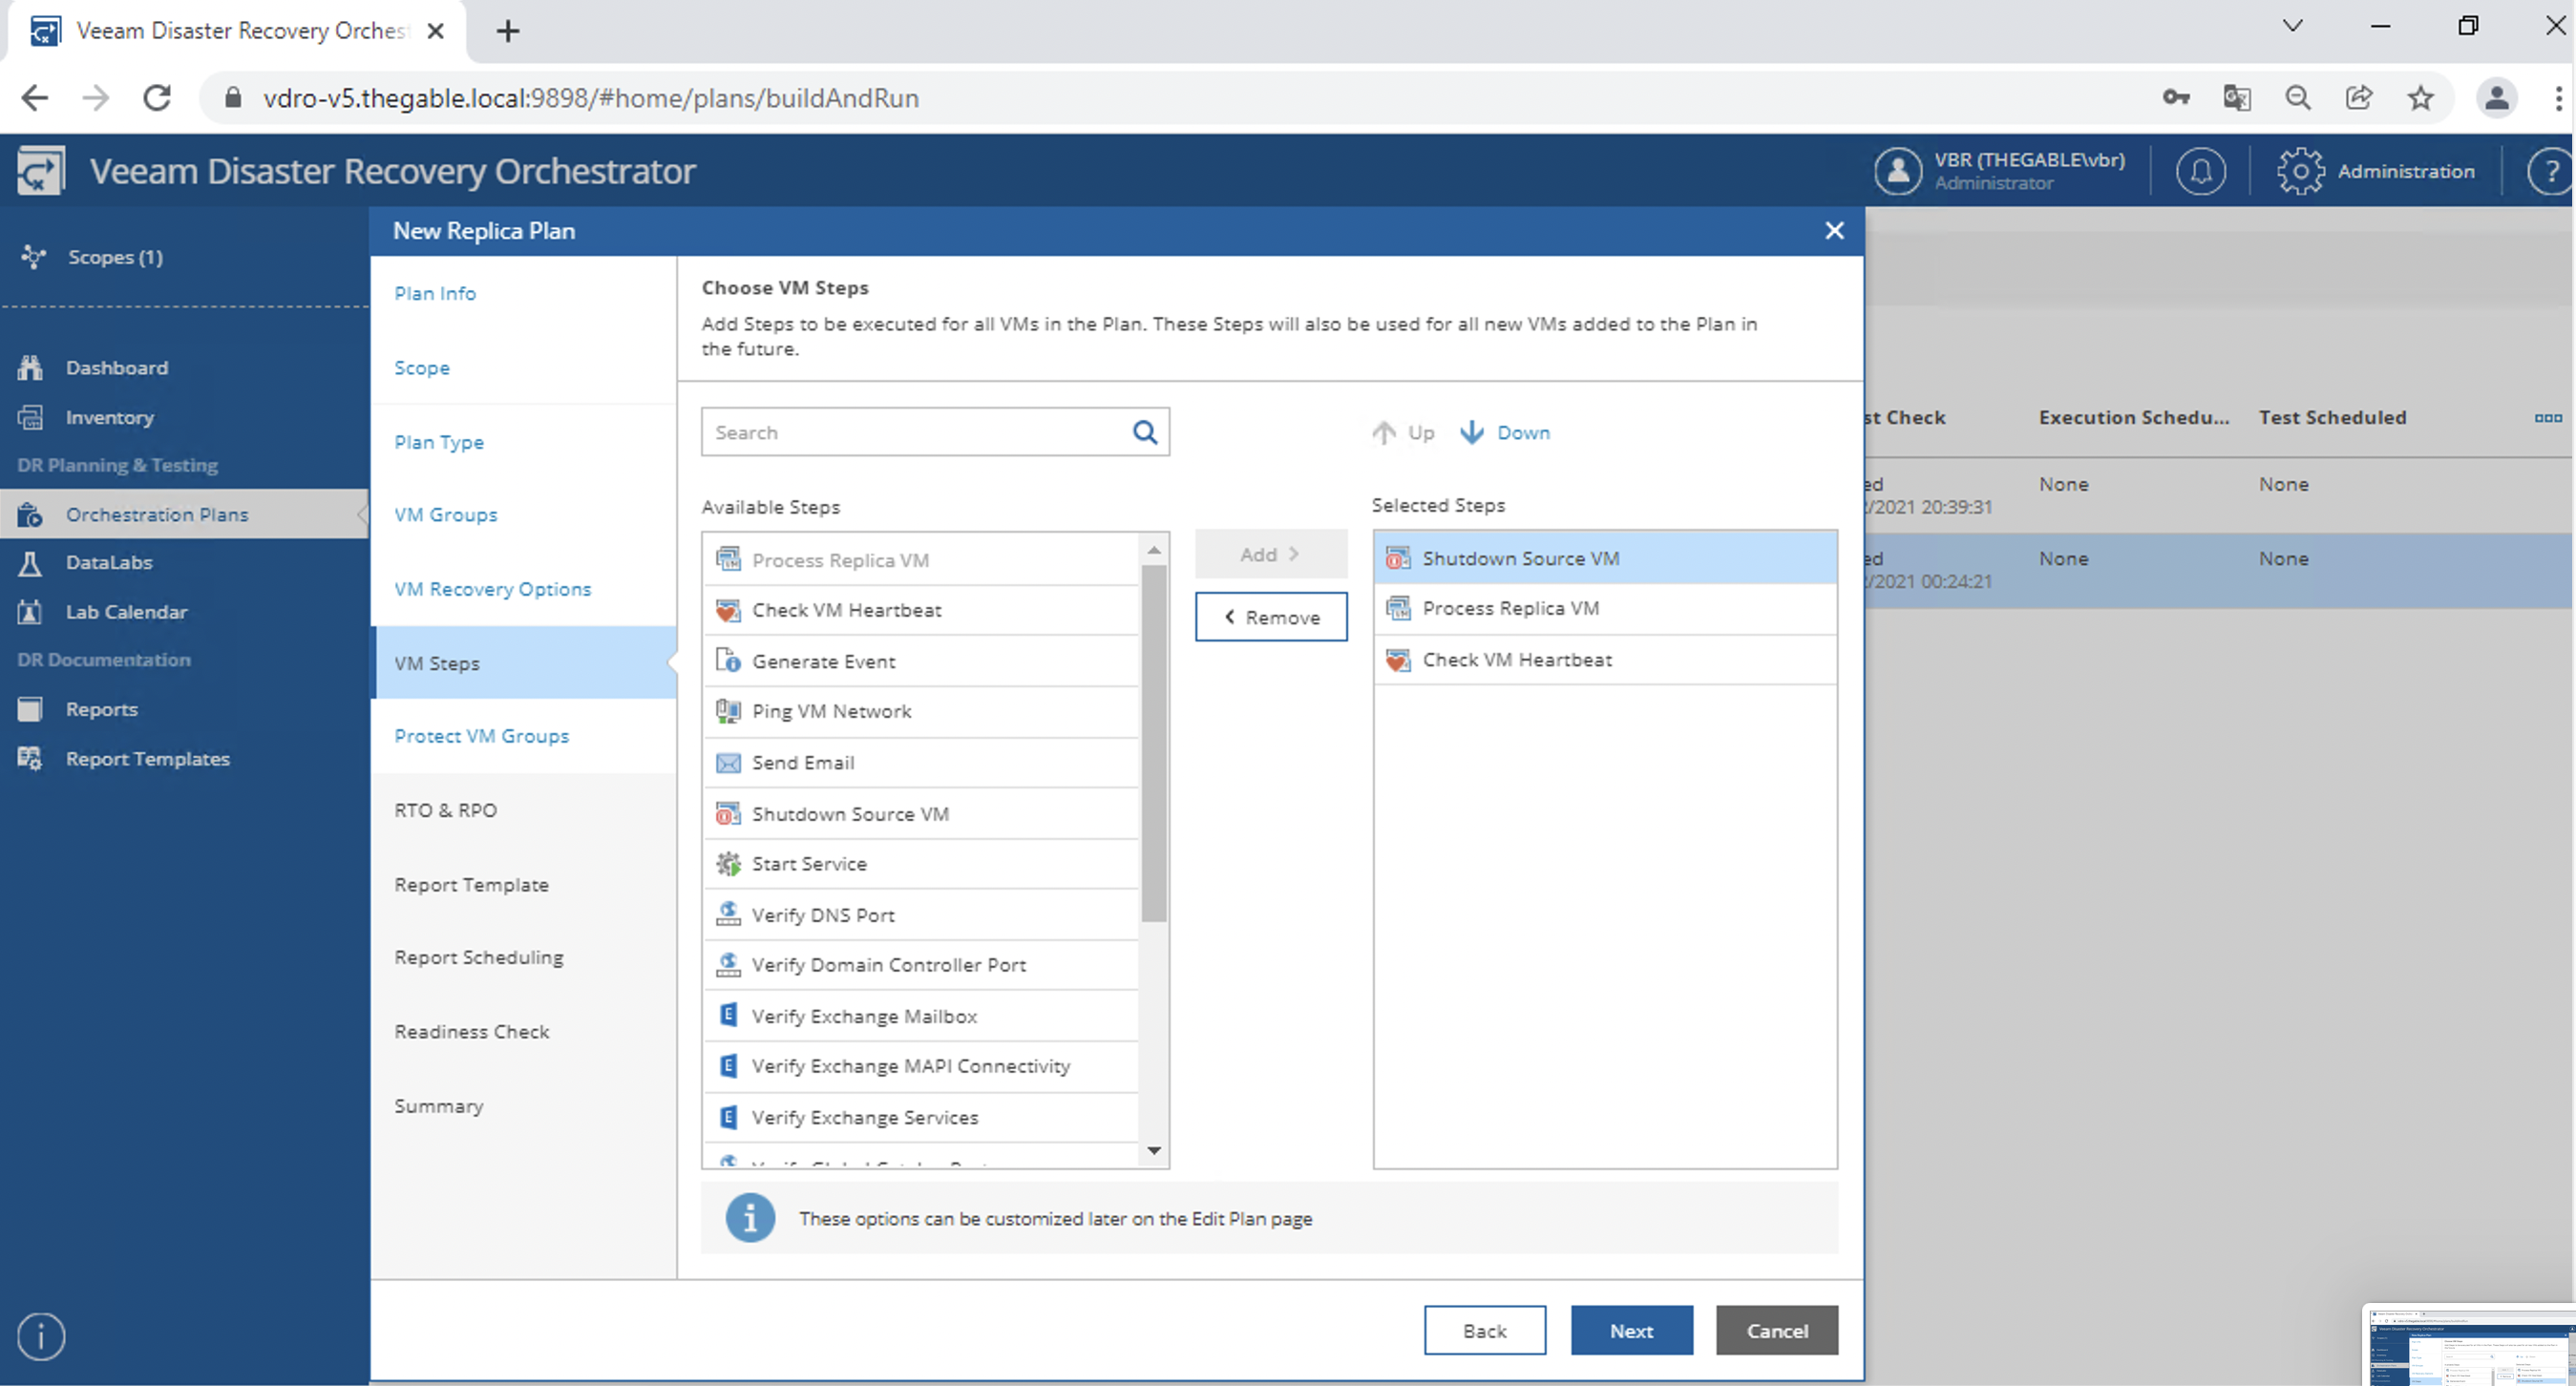The width and height of the screenshot is (2576, 1386).
Task: Click Send Email envelope icon
Action: [728, 763]
